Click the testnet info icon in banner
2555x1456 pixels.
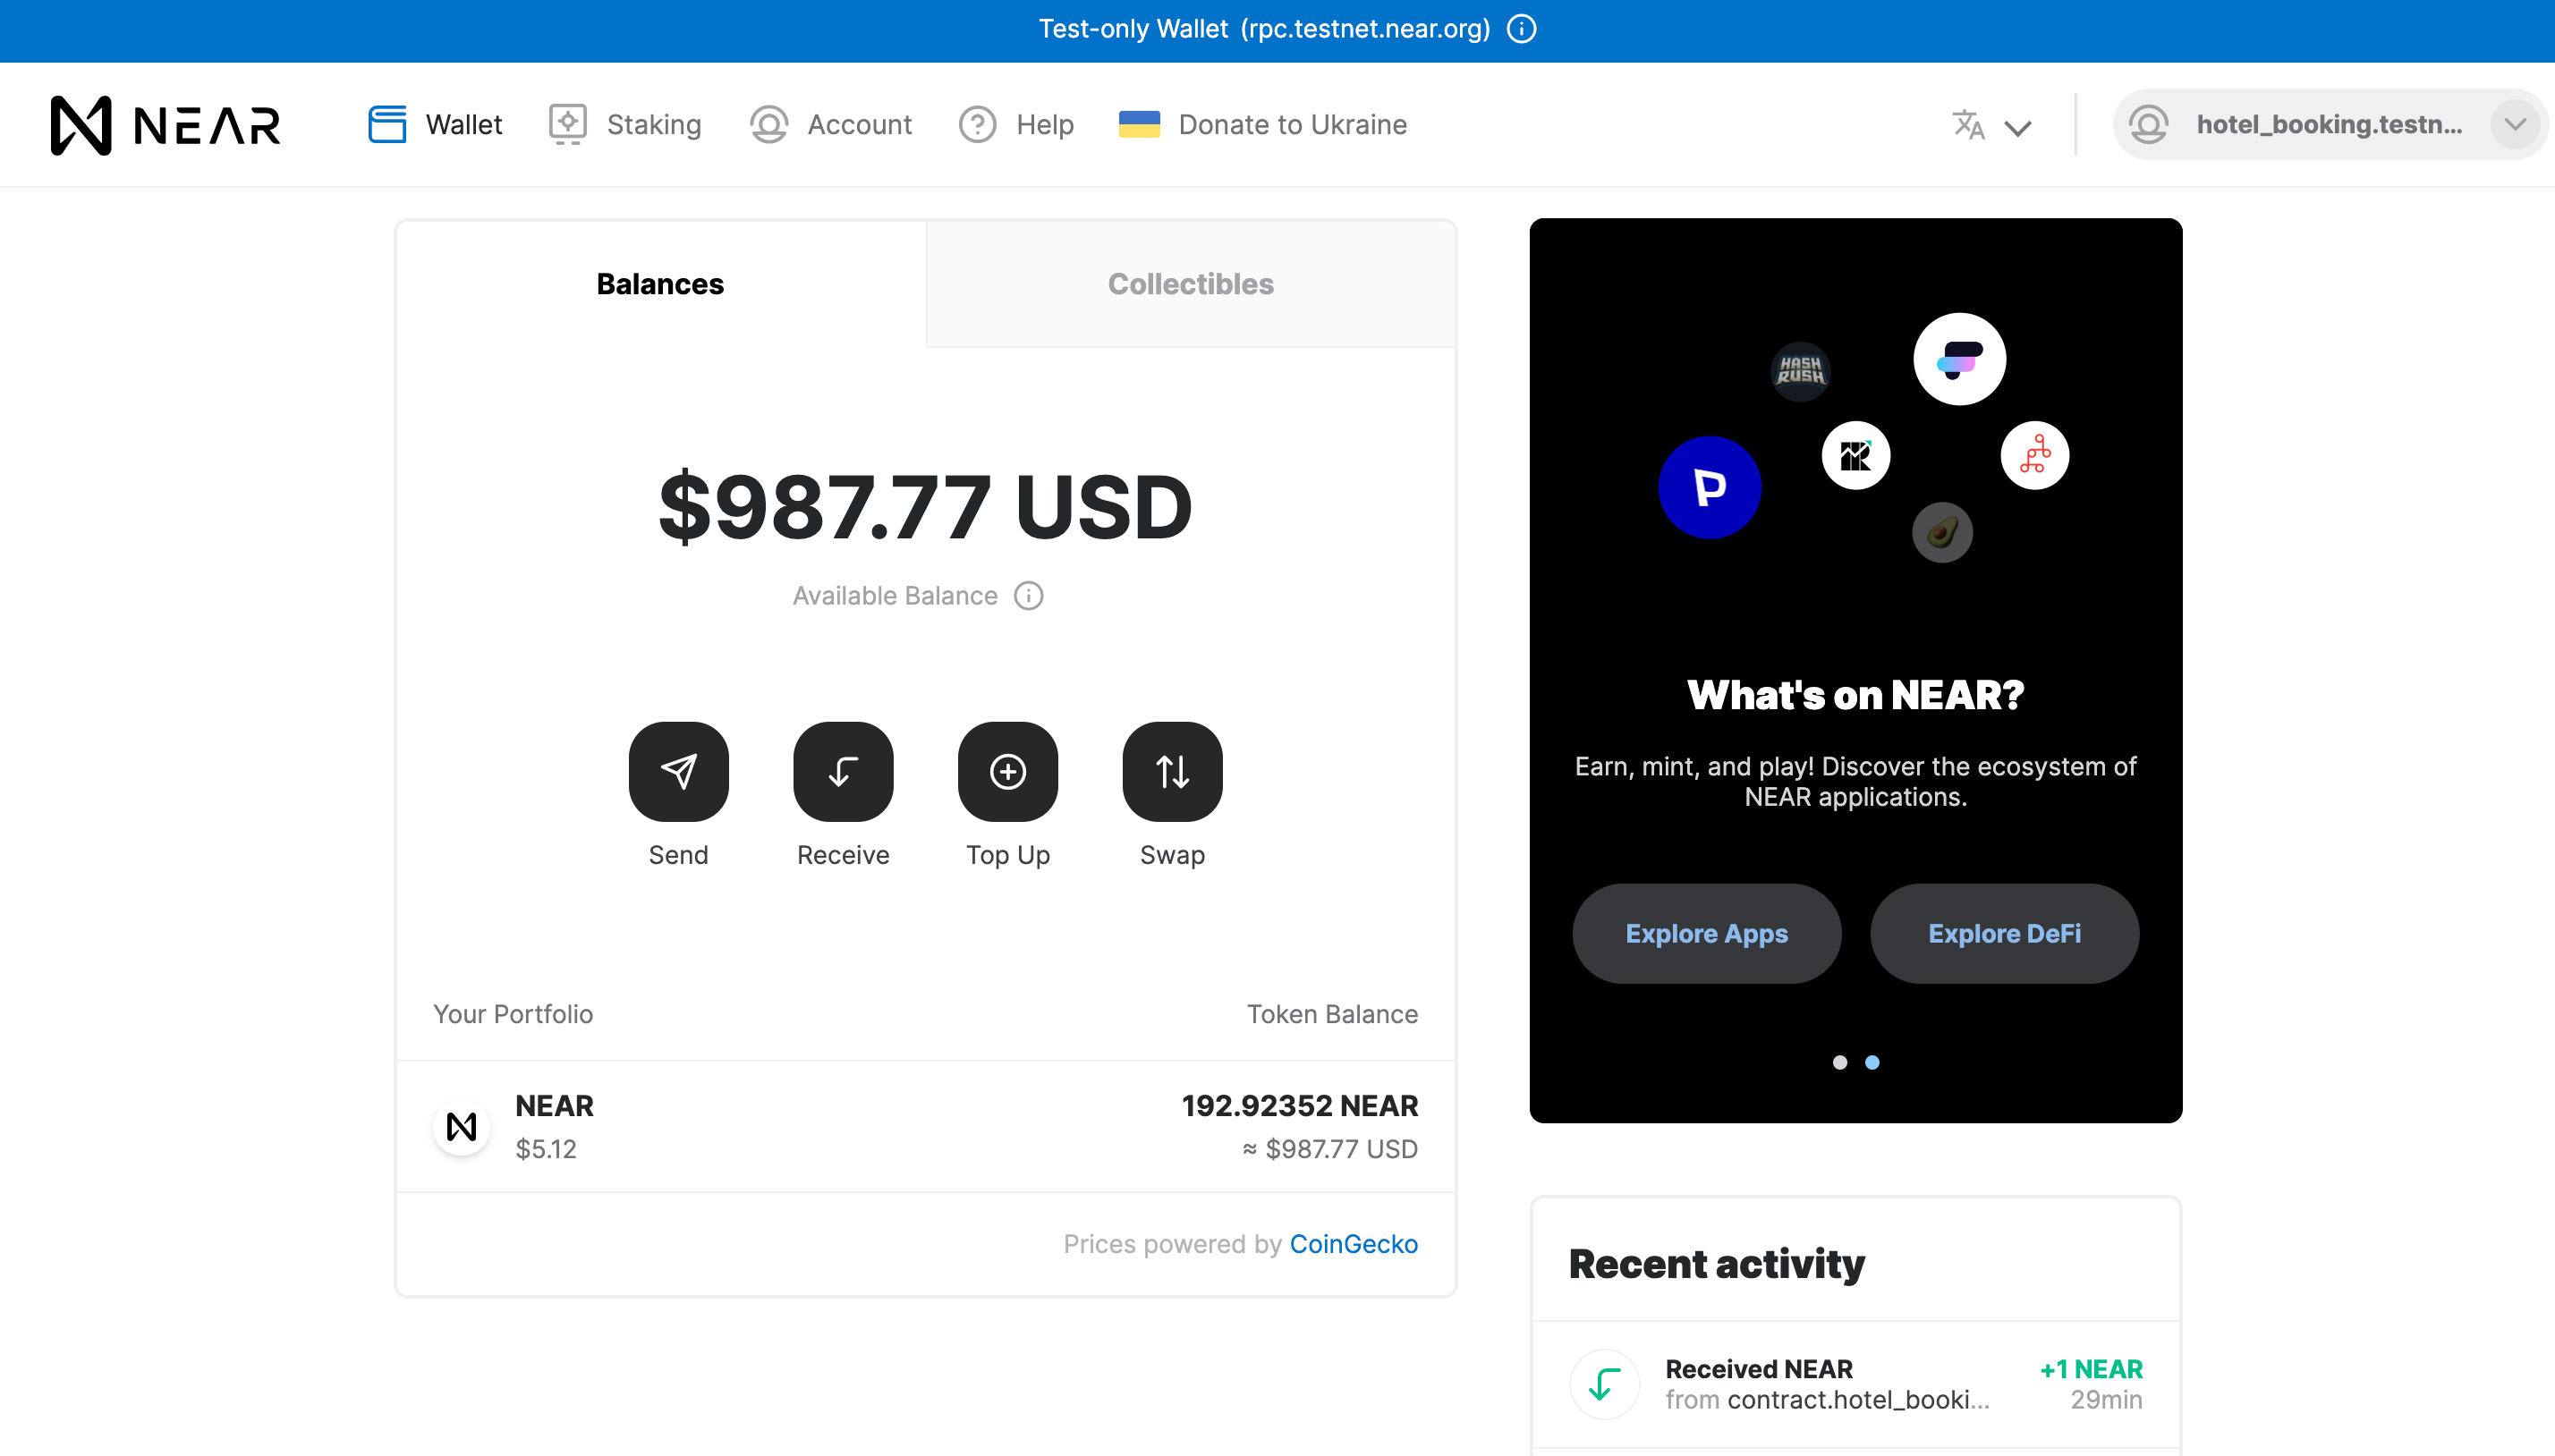point(1522,29)
